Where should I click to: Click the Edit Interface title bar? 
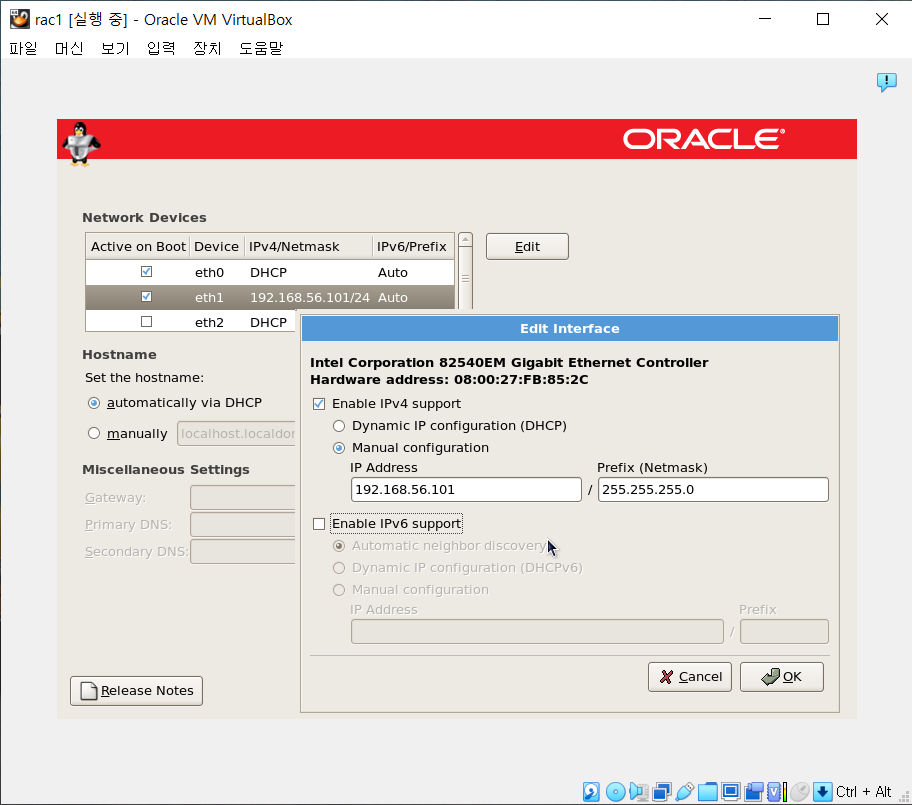pyautogui.click(x=570, y=329)
